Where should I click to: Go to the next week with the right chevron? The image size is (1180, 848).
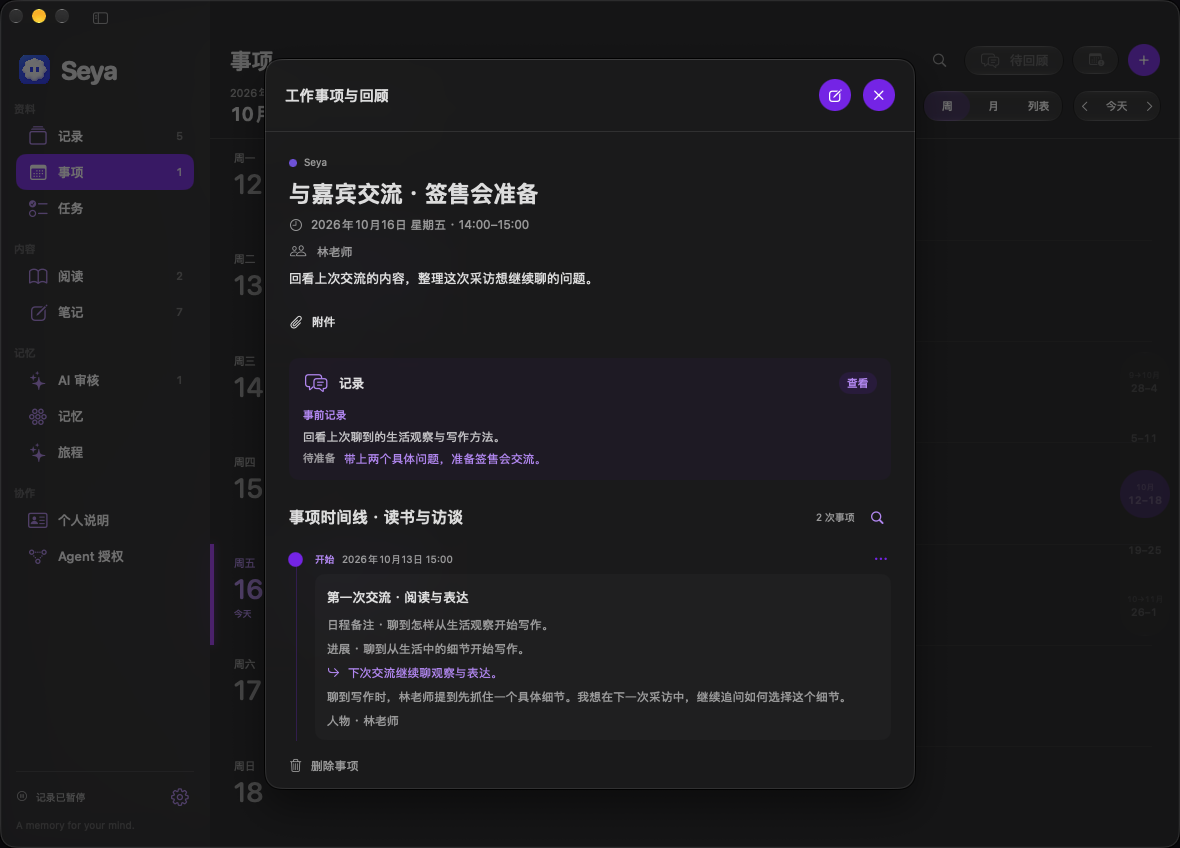click(1149, 106)
